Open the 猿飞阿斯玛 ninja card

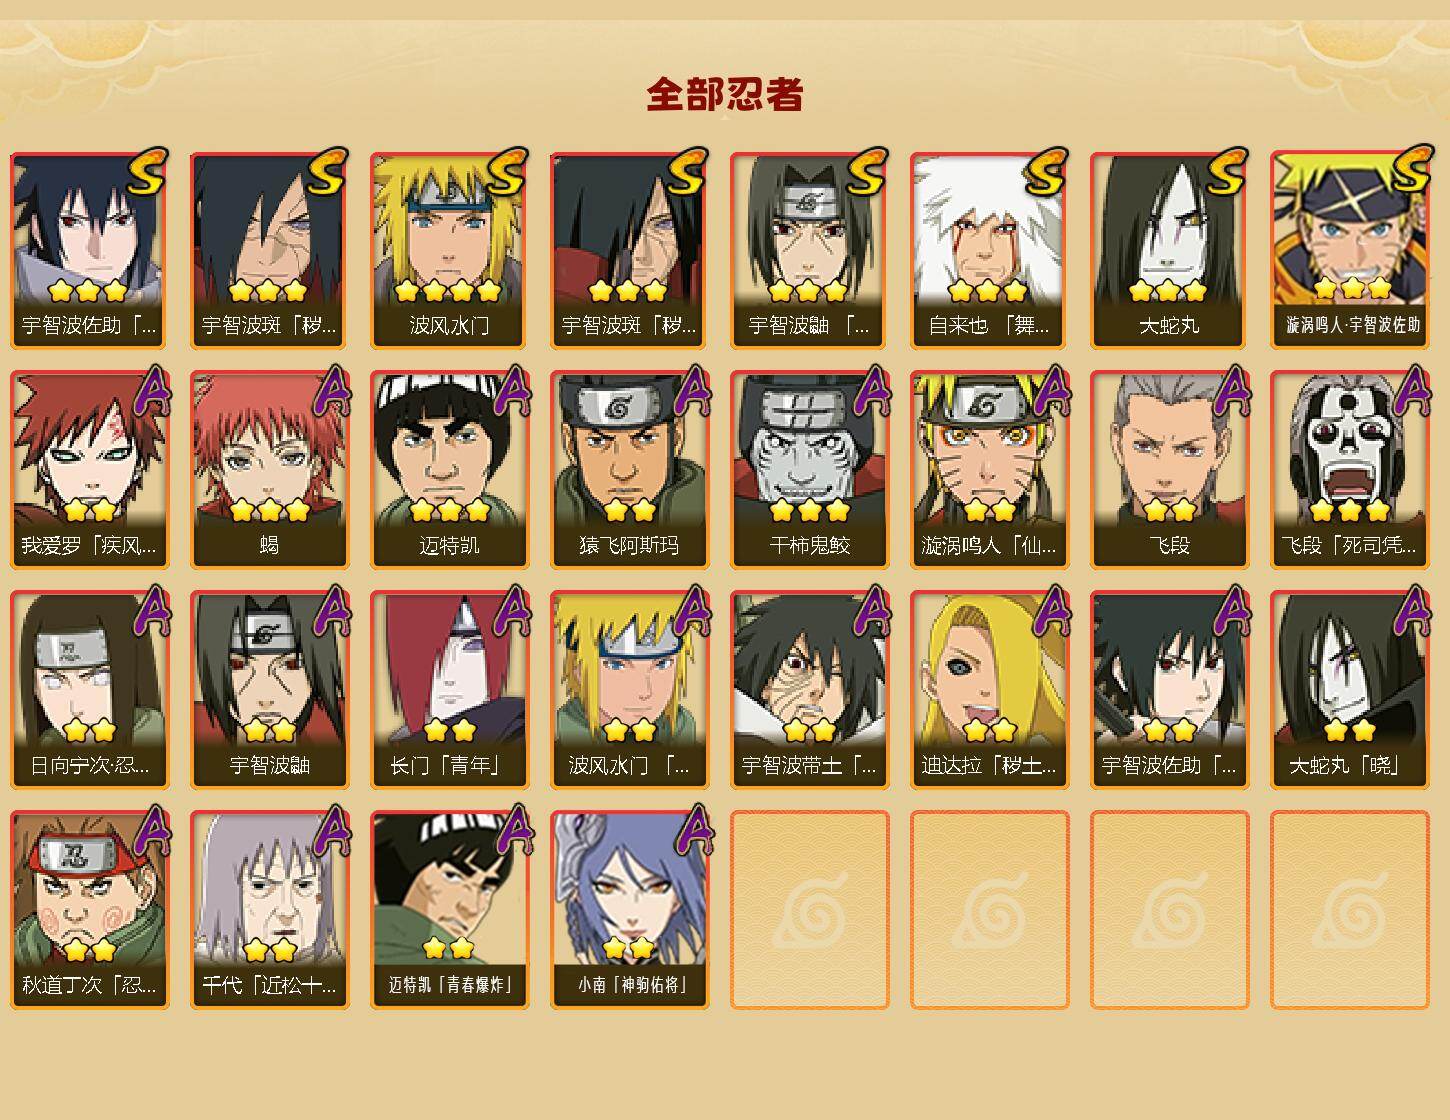click(630, 470)
